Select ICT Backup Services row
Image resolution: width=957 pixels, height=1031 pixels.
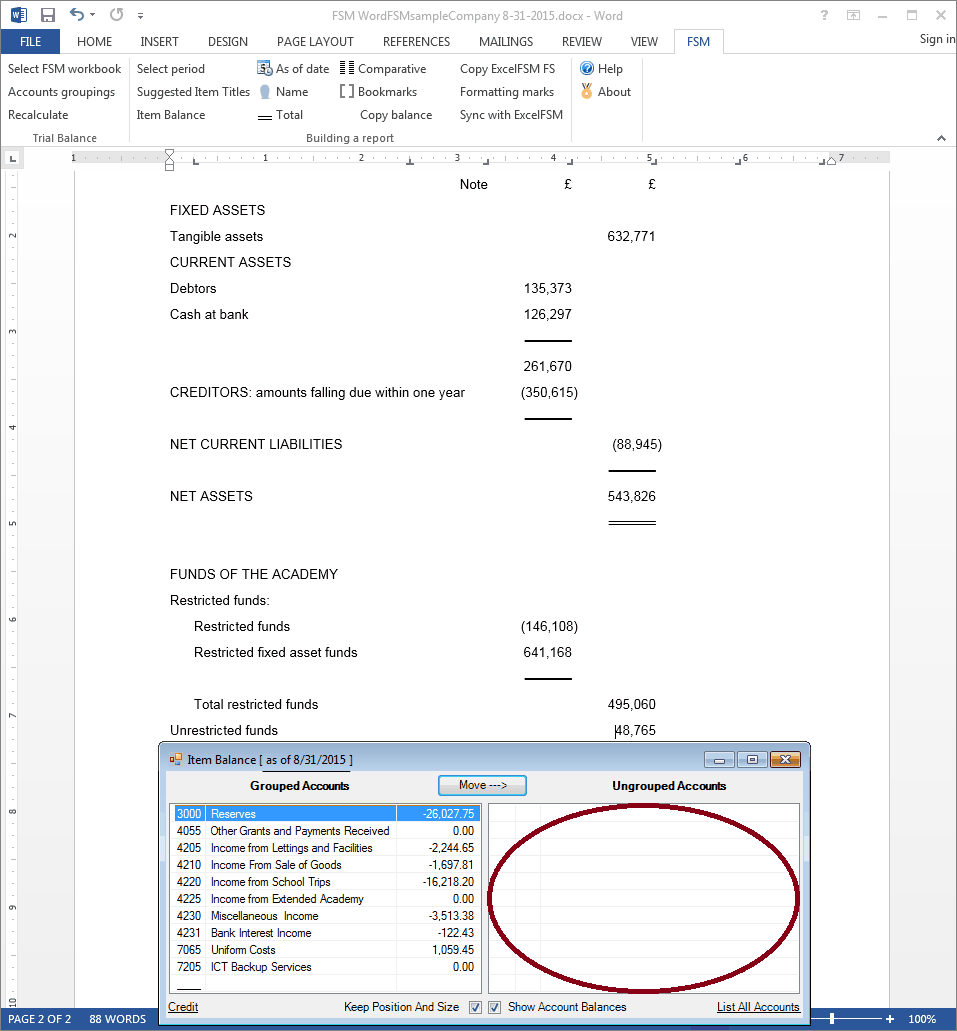326,967
